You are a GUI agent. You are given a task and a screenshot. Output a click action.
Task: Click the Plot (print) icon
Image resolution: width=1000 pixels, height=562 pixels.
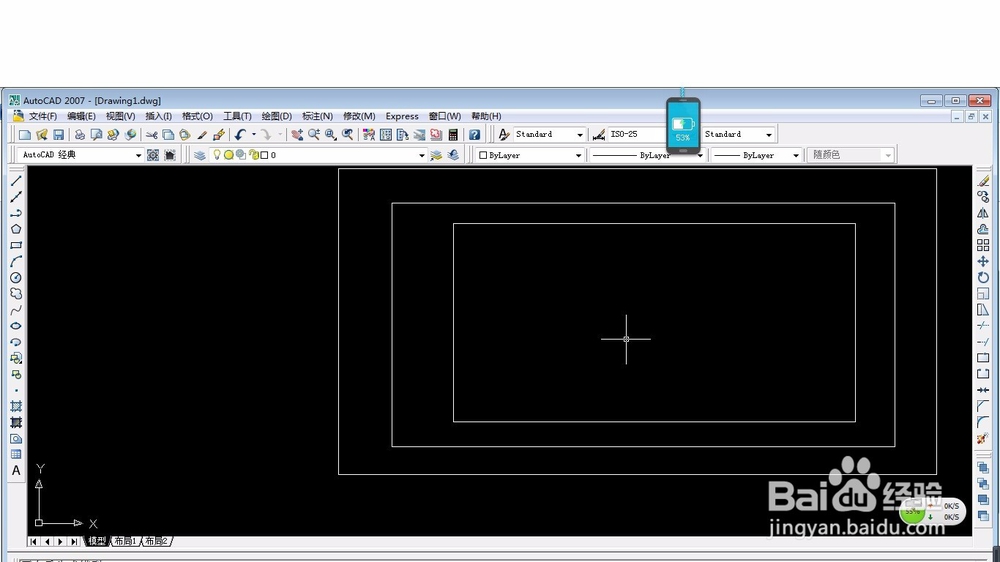[x=80, y=135]
